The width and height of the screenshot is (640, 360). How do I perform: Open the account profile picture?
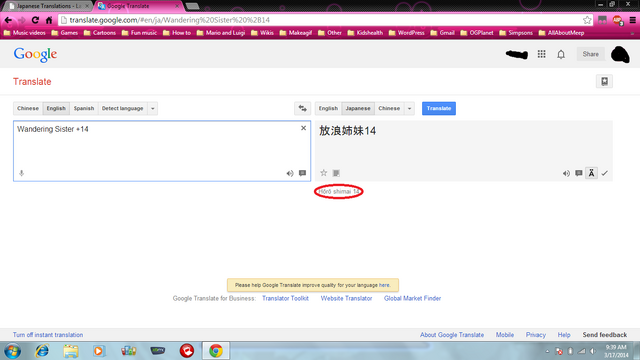coord(620,54)
